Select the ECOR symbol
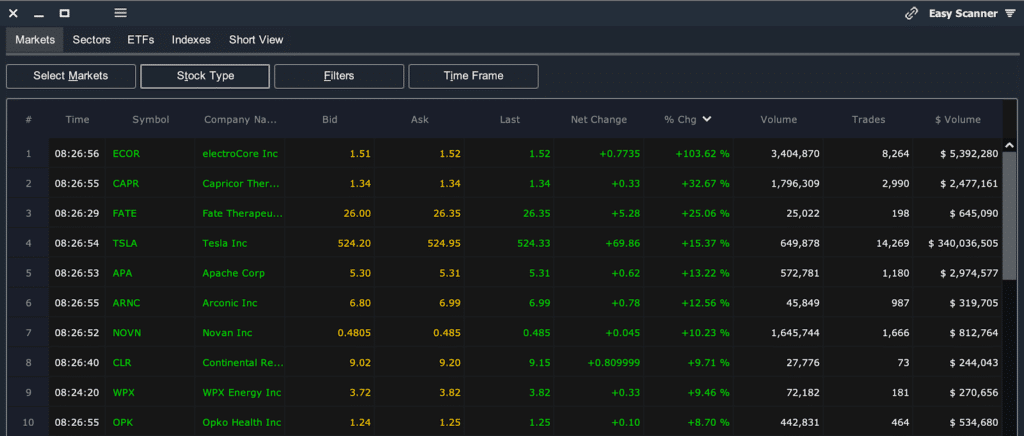This screenshot has height=436, width=1024. coord(126,154)
